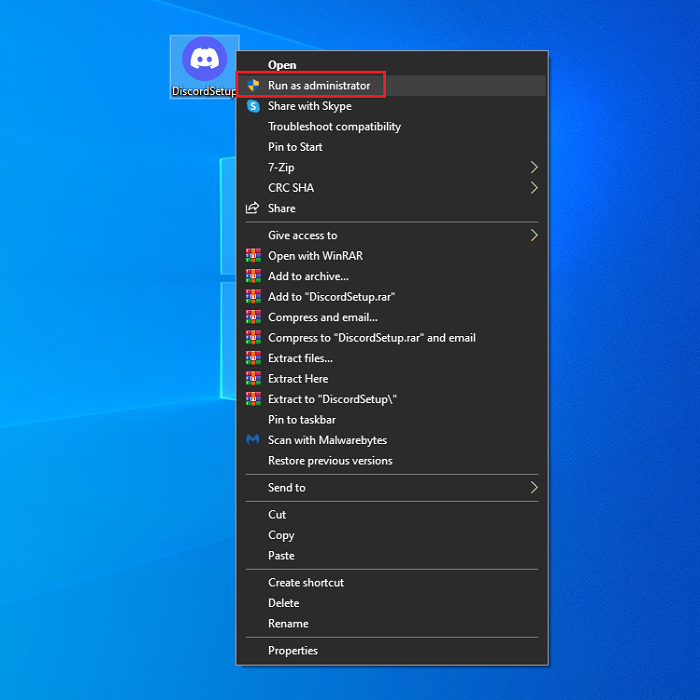The height and width of the screenshot is (700, 700).
Task: Choose Compress to "DiscordSetup.rar" and email
Action: (392, 338)
